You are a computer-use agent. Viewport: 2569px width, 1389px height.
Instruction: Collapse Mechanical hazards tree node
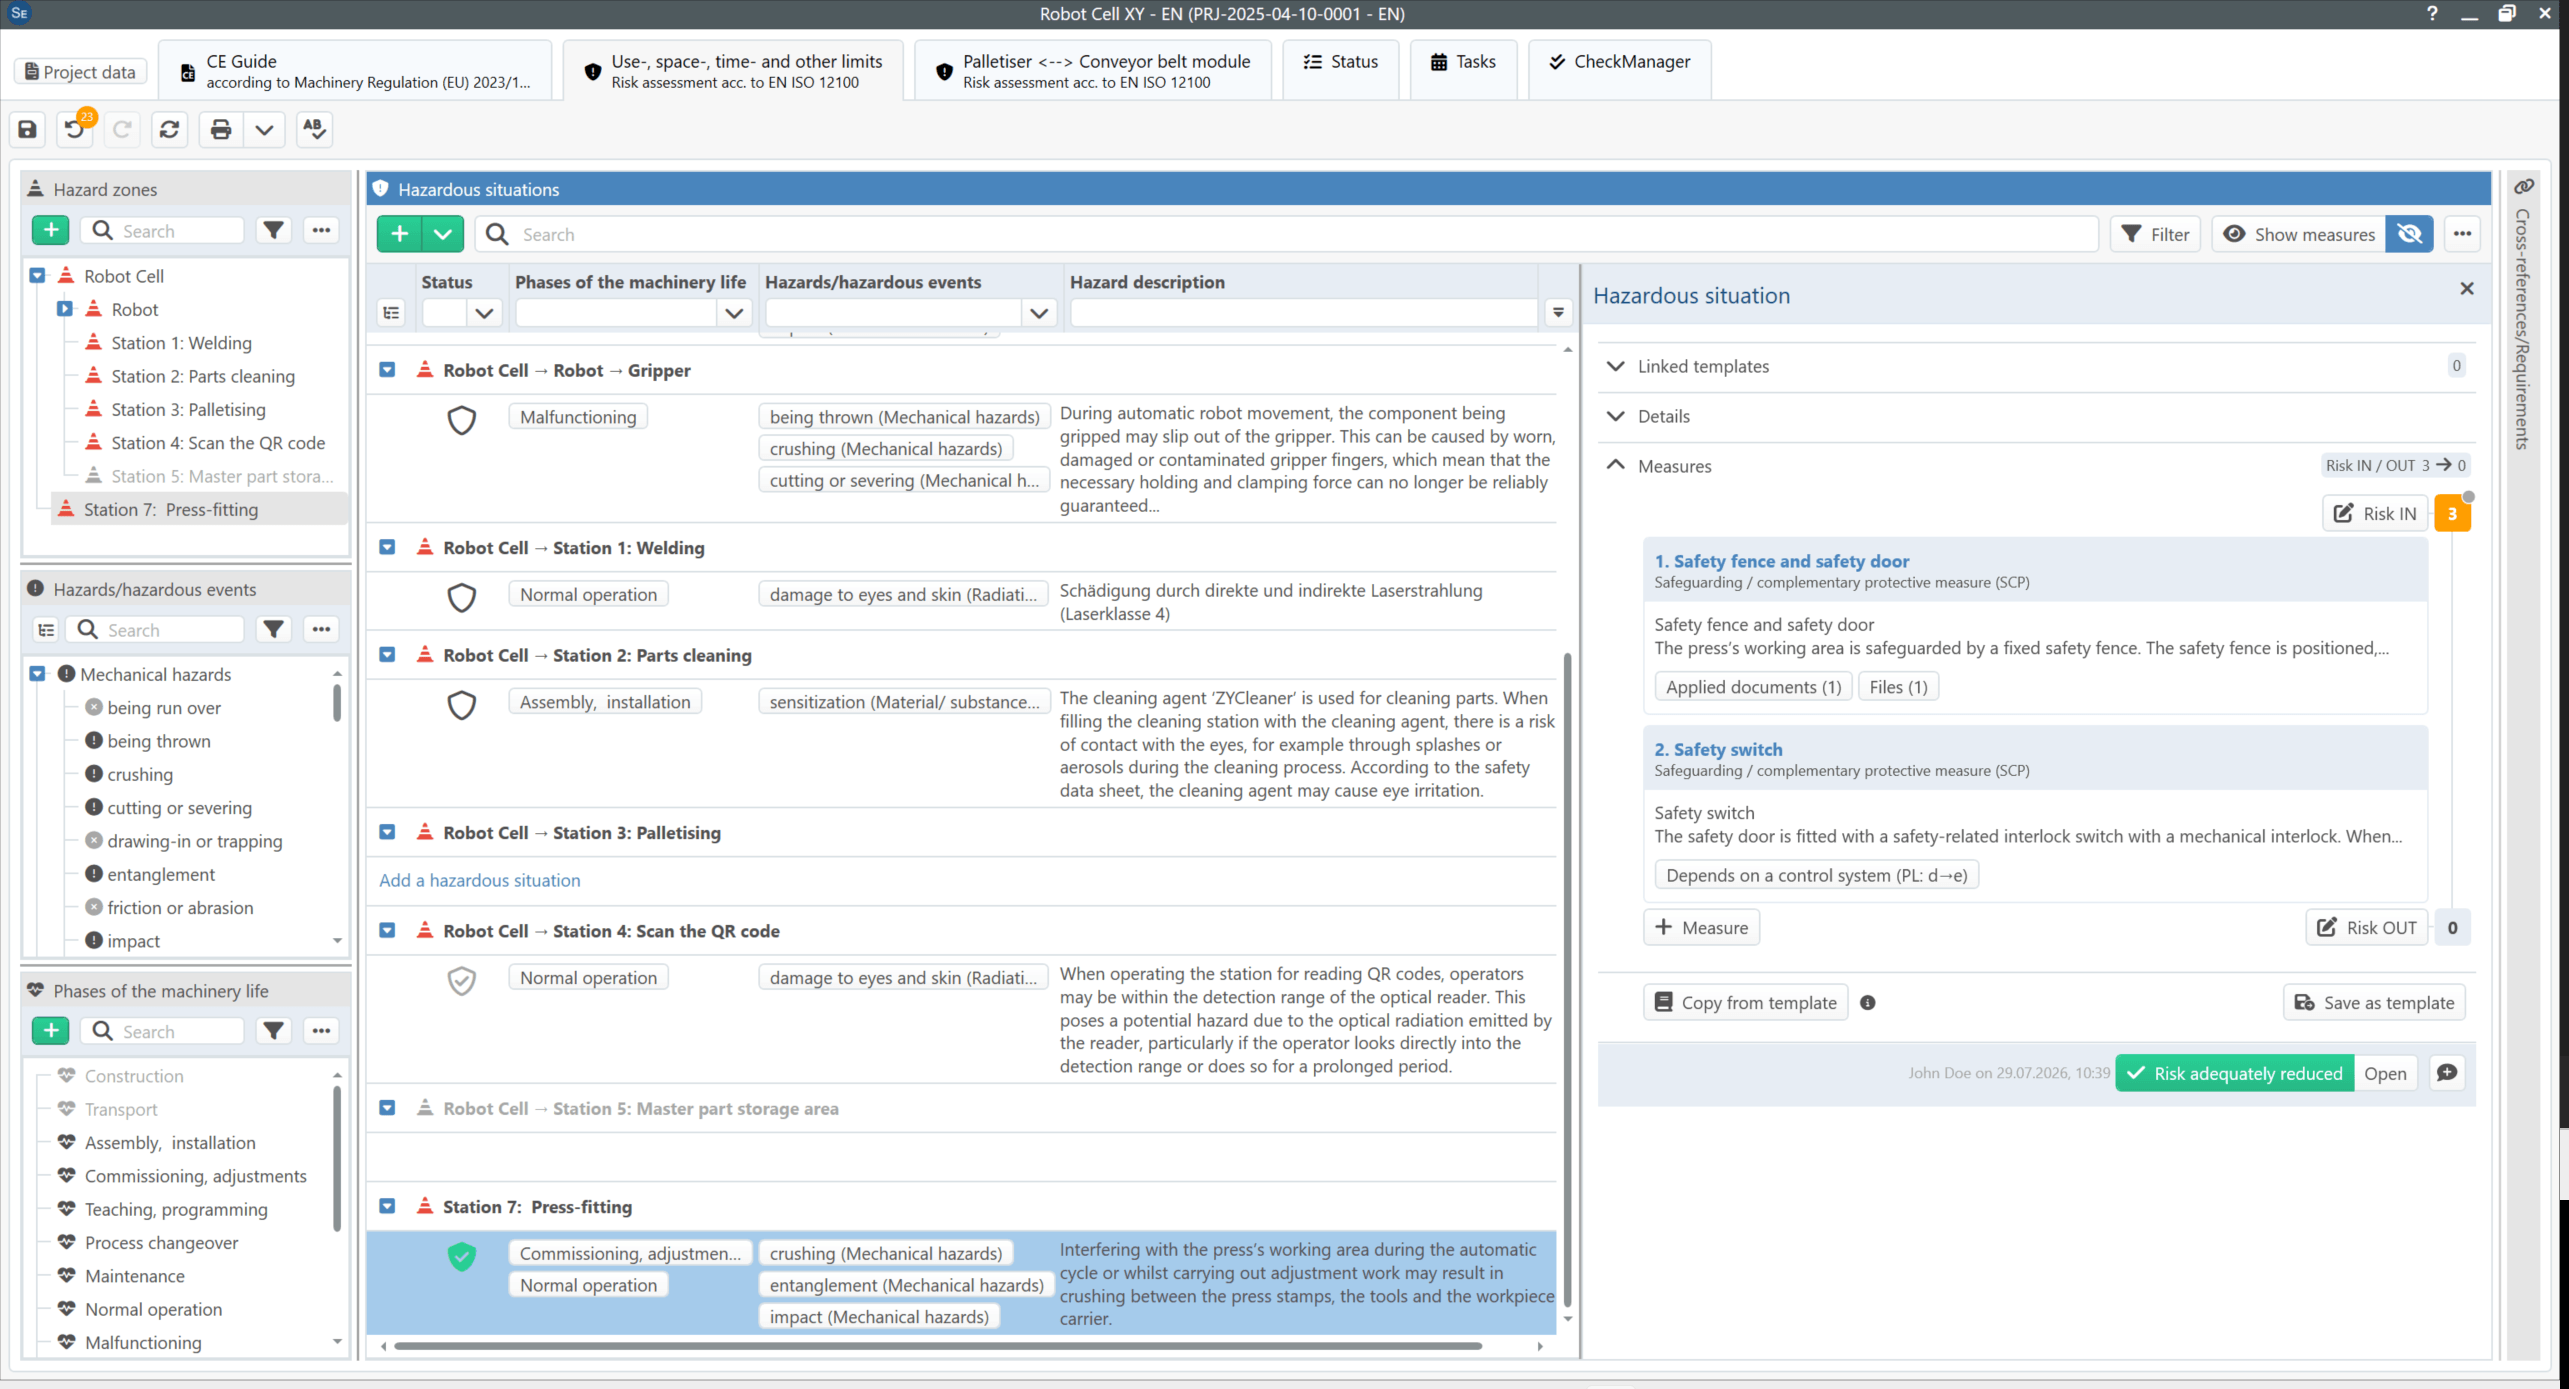coord(37,674)
